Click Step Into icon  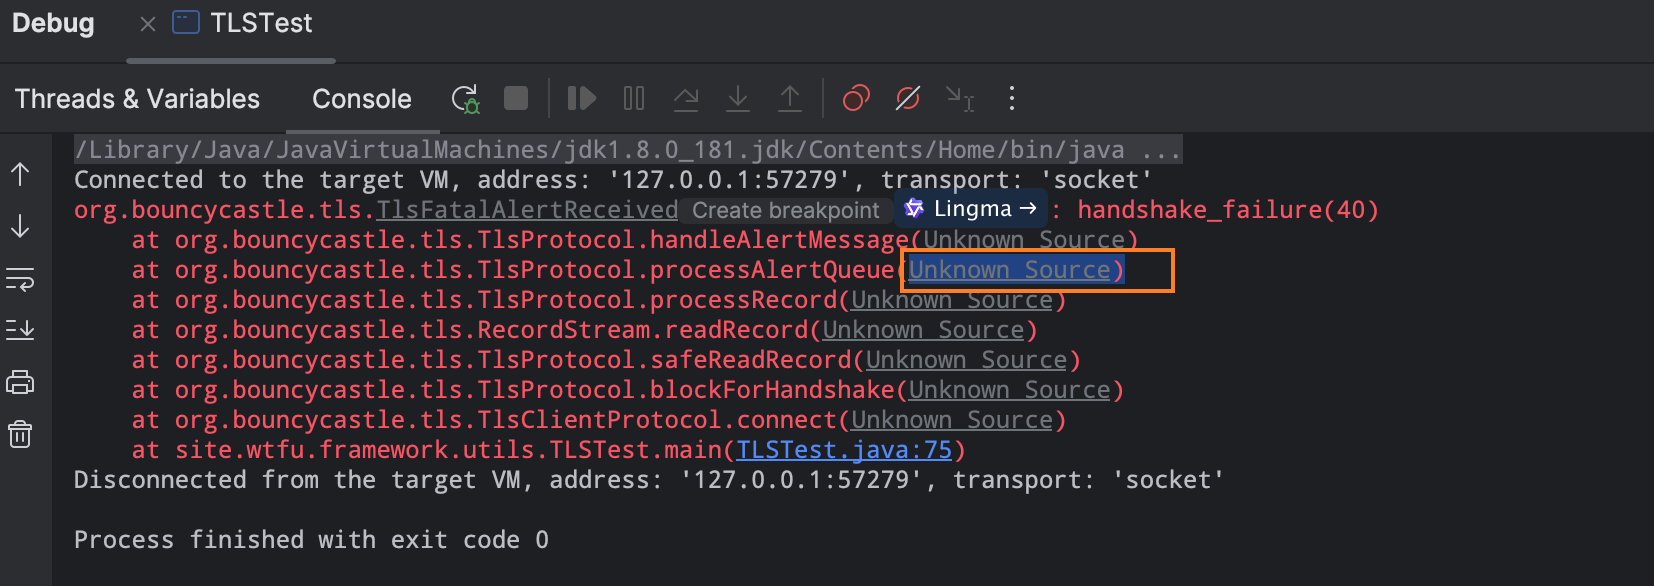tap(738, 99)
